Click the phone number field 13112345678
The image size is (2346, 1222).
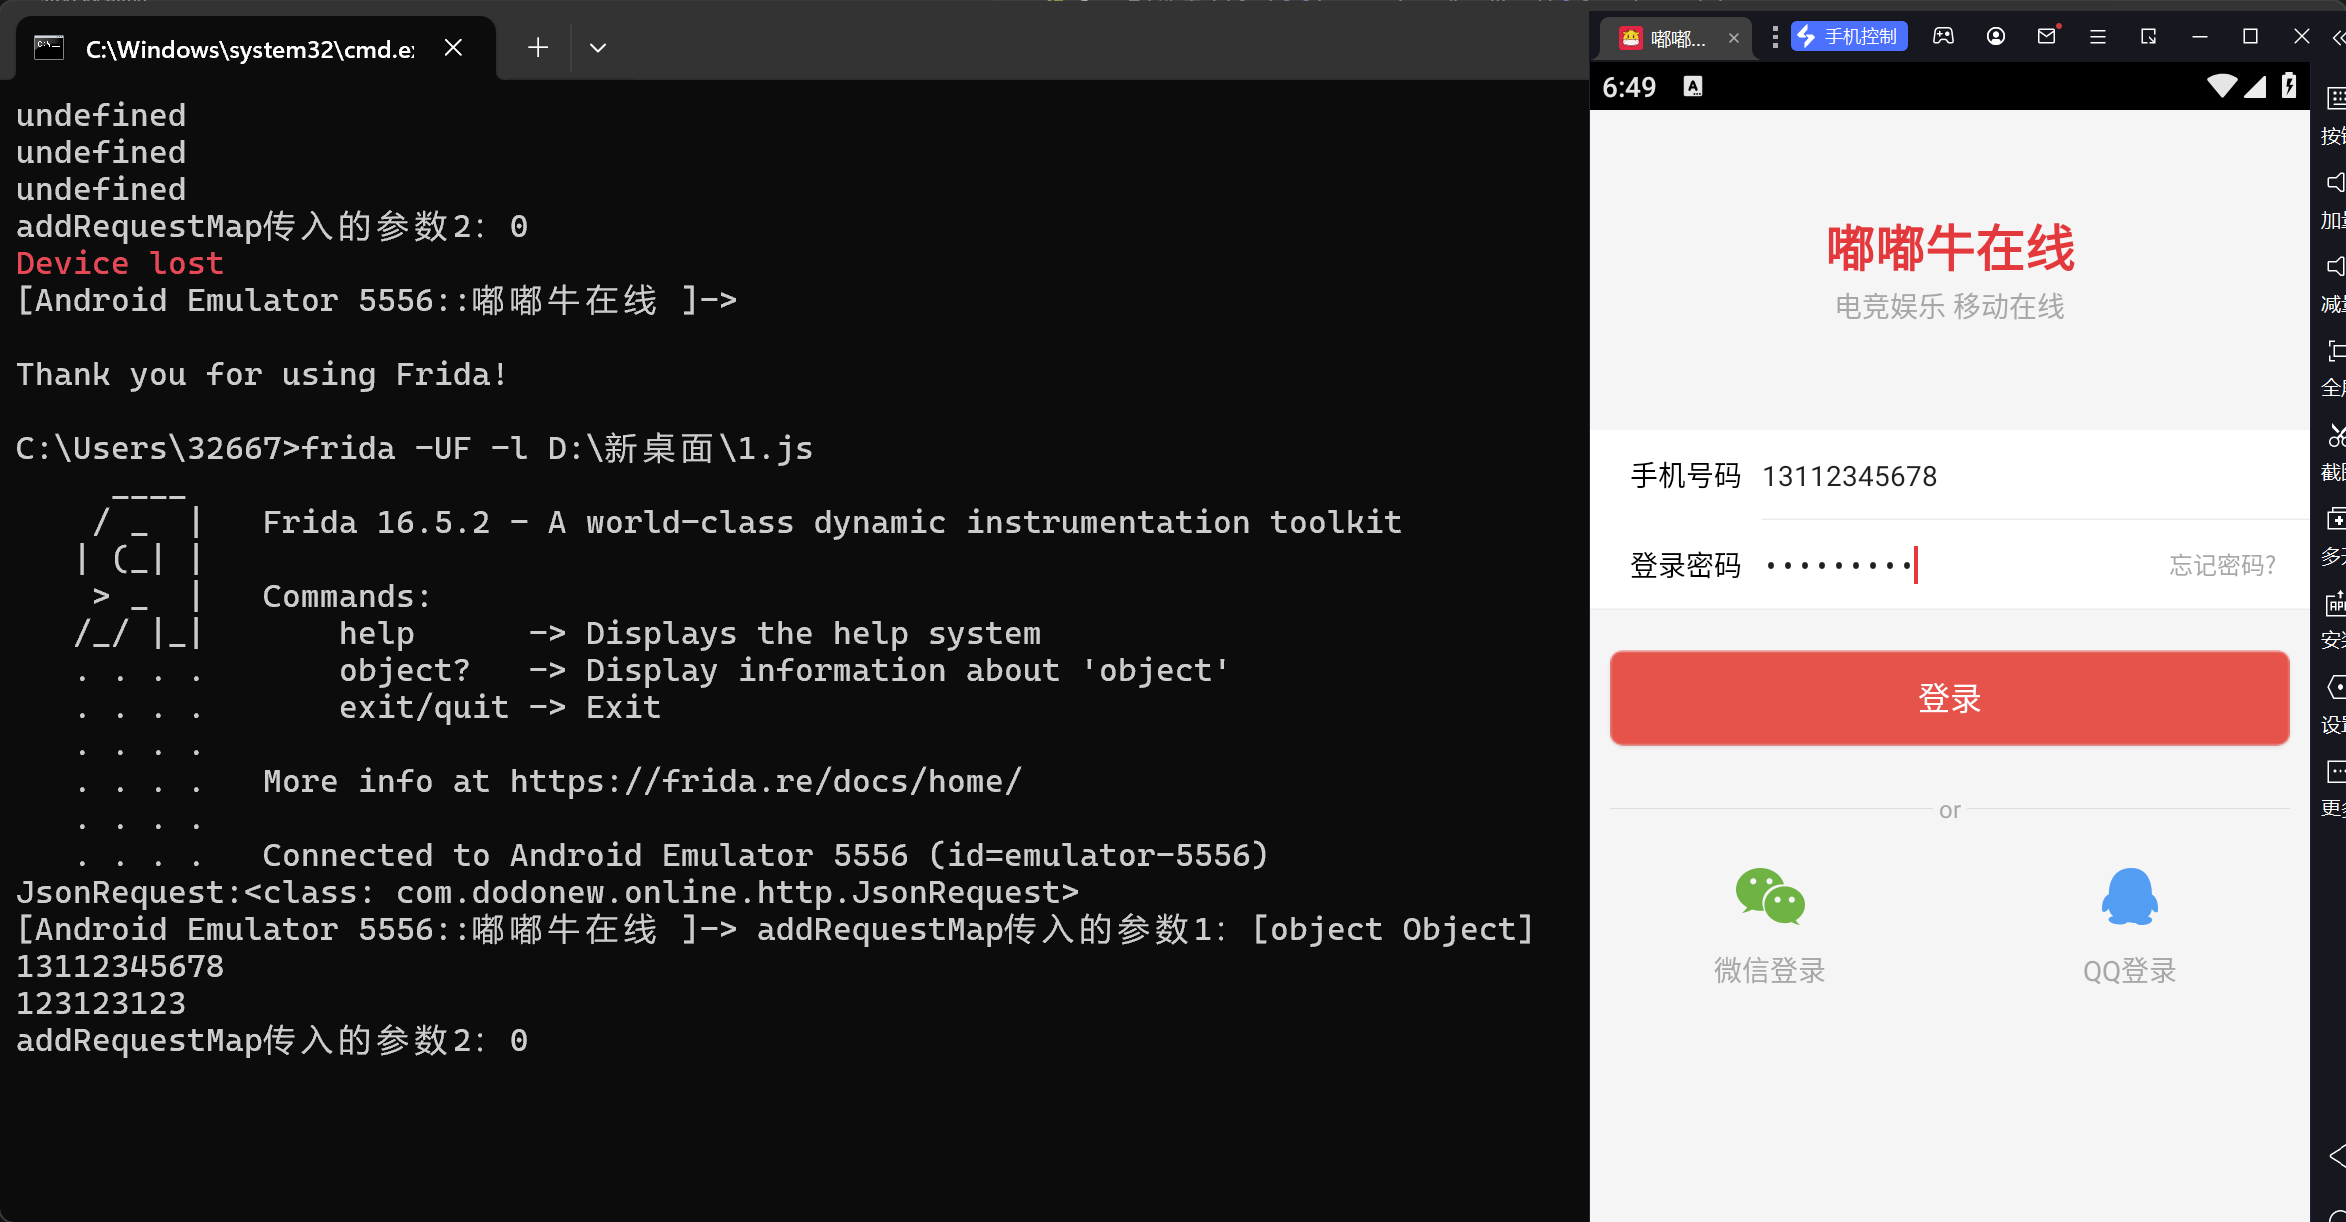2035,476
